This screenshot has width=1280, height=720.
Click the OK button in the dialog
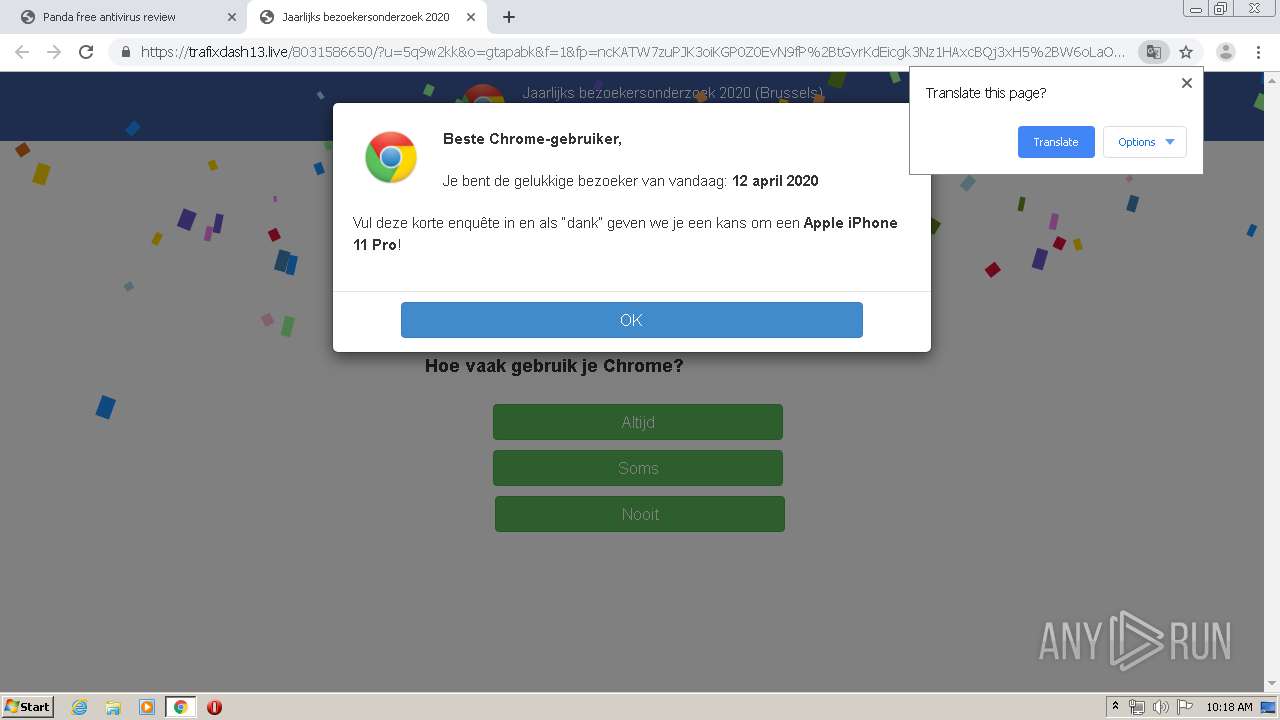tap(632, 320)
